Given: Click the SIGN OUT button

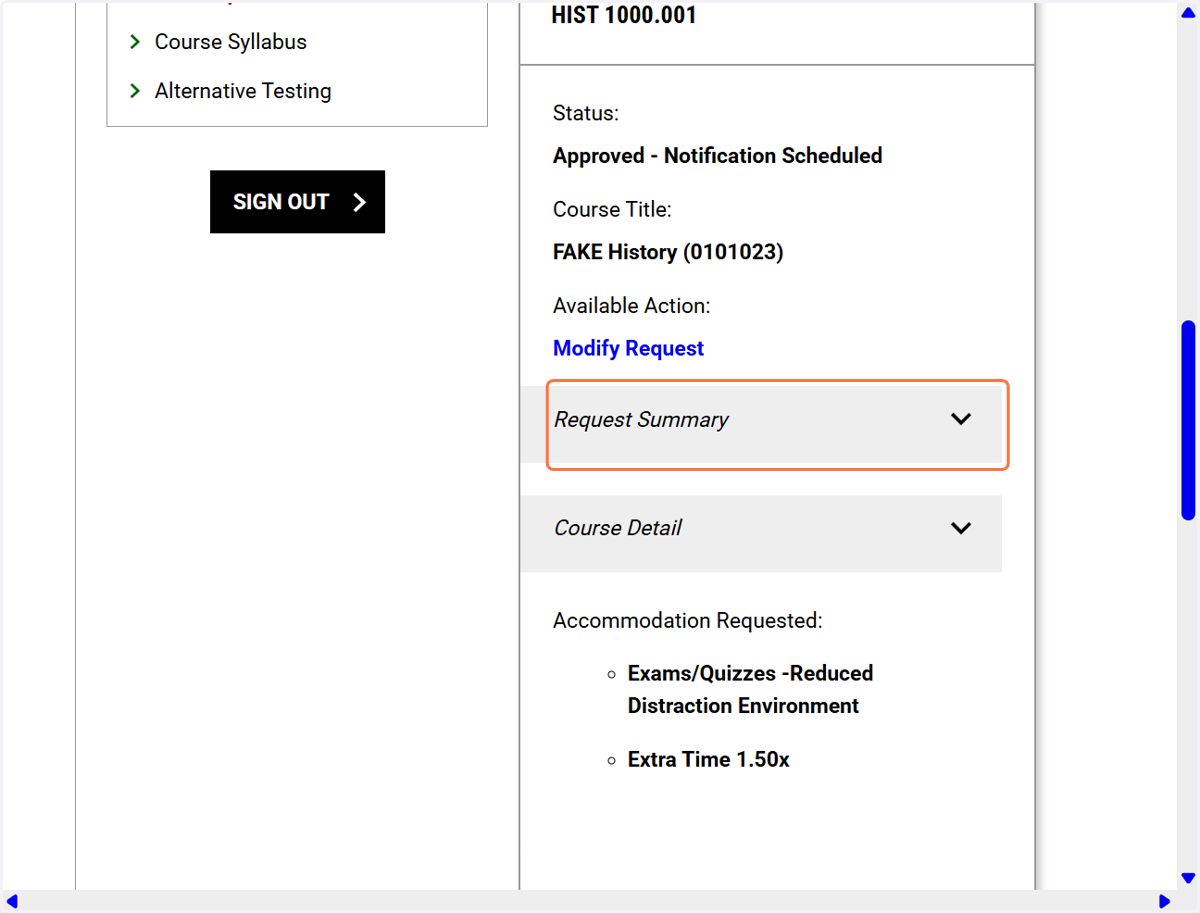Looking at the screenshot, I should [x=297, y=202].
